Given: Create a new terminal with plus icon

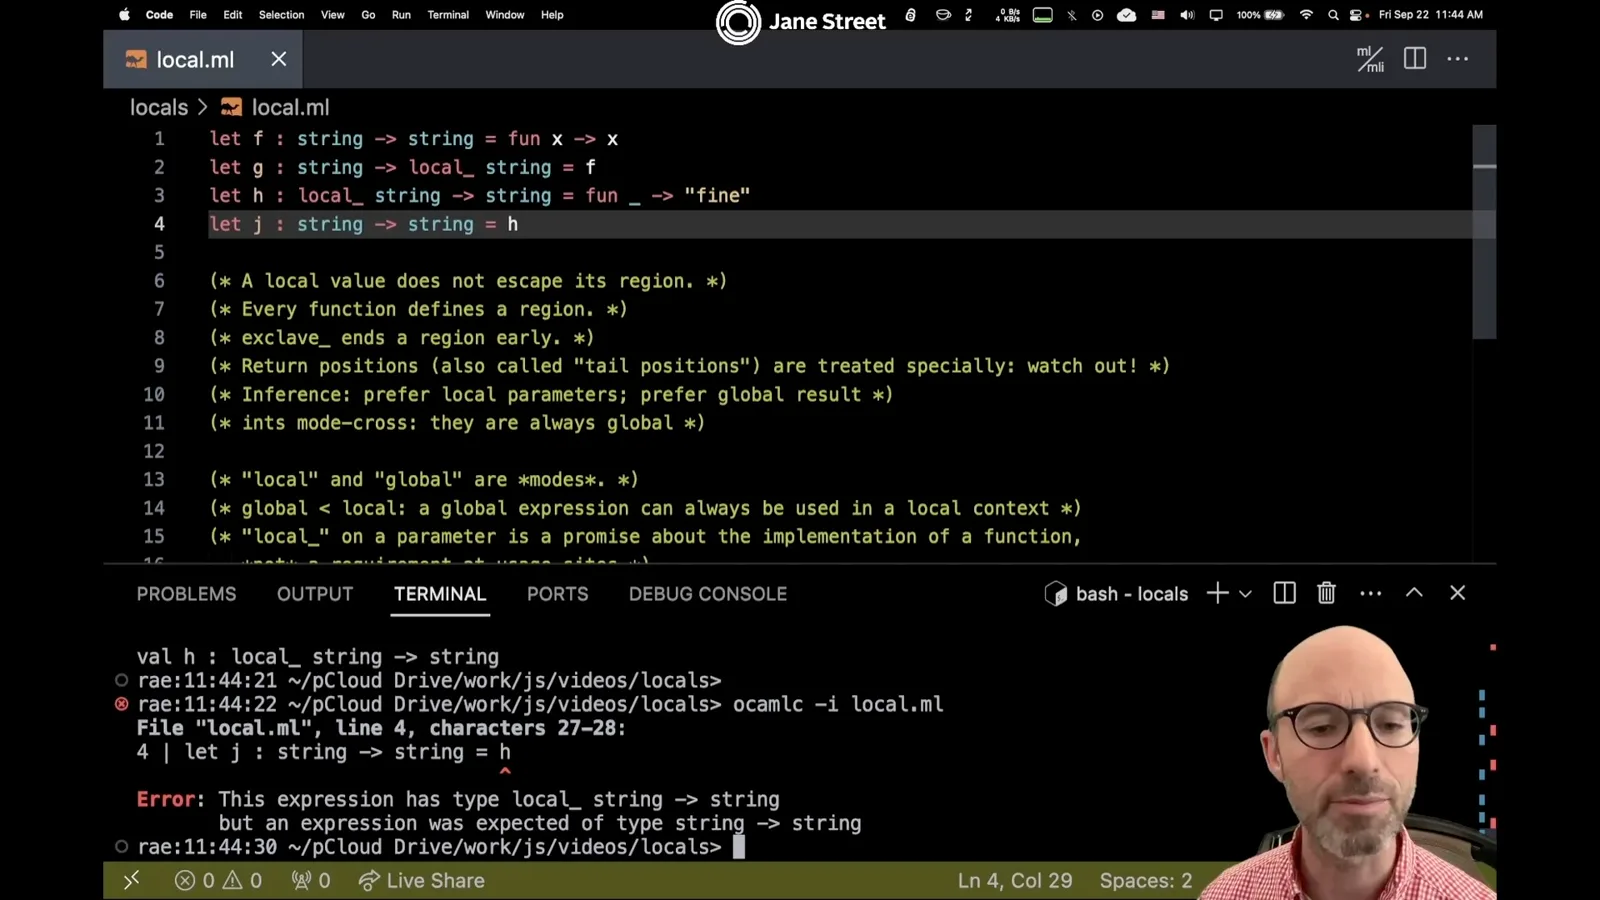Looking at the screenshot, I should pos(1217,593).
